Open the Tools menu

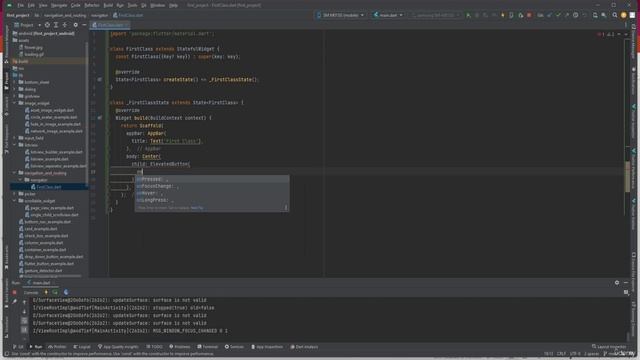132,5
